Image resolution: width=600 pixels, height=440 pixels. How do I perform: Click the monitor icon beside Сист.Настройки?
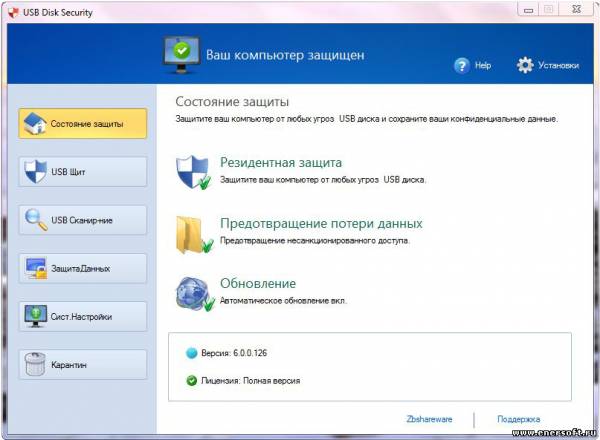click(x=36, y=316)
